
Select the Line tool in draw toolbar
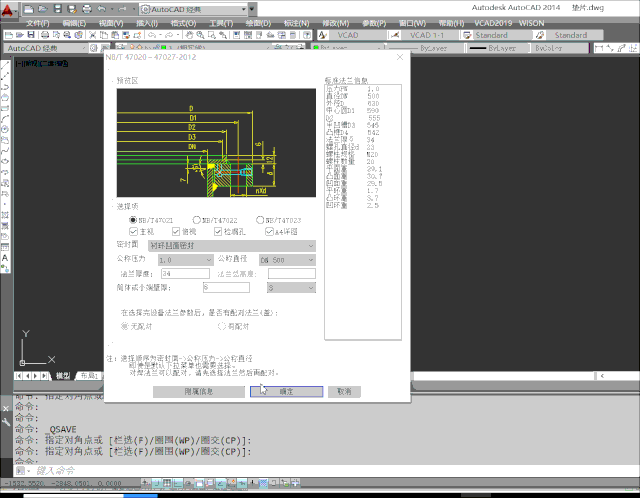coord(5,66)
